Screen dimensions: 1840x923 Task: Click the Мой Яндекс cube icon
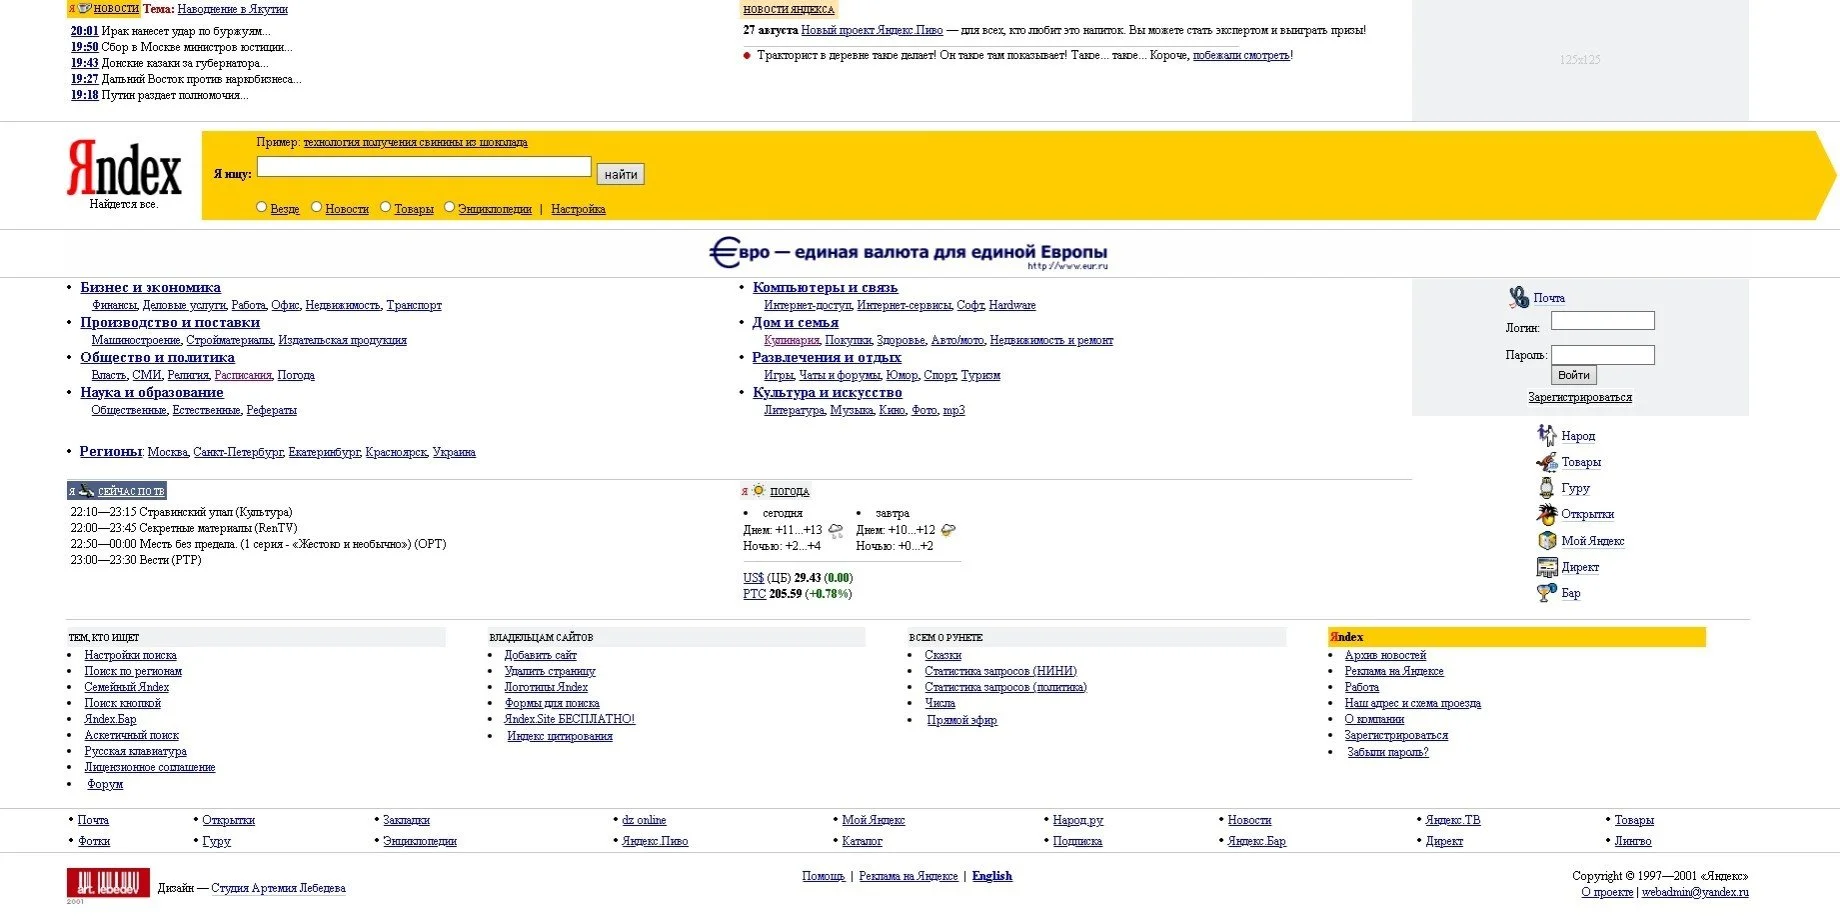click(x=1546, y=540)
